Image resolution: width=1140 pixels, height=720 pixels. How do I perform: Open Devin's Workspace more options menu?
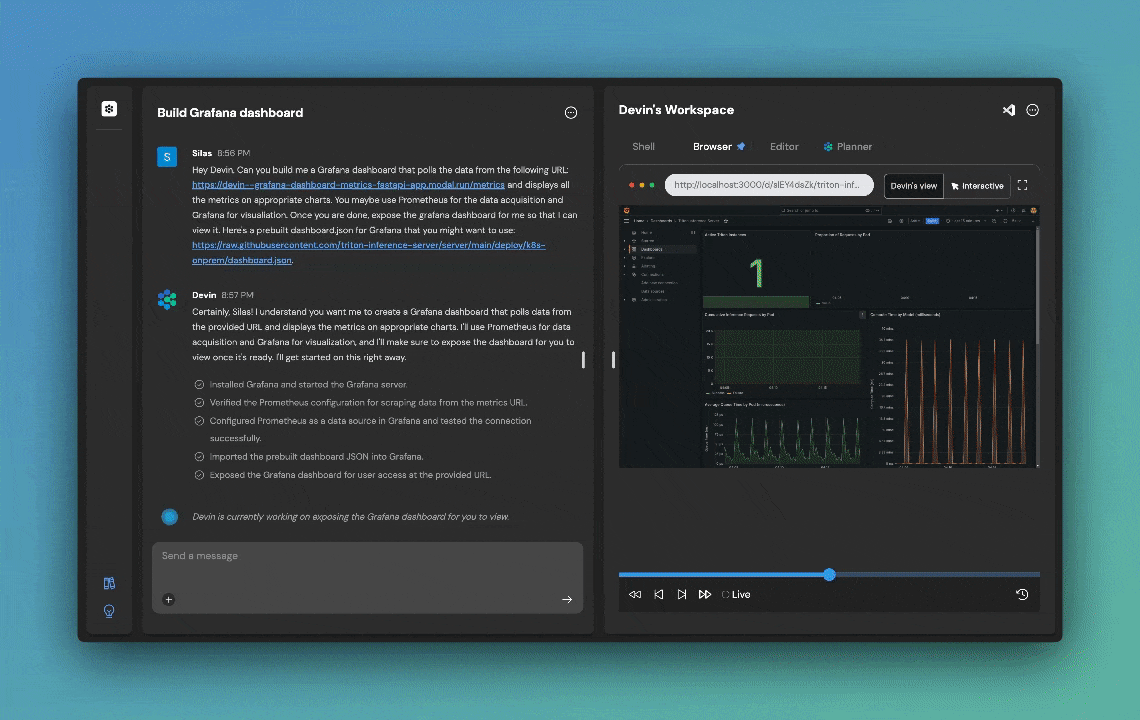click(x=1032, y=111)
